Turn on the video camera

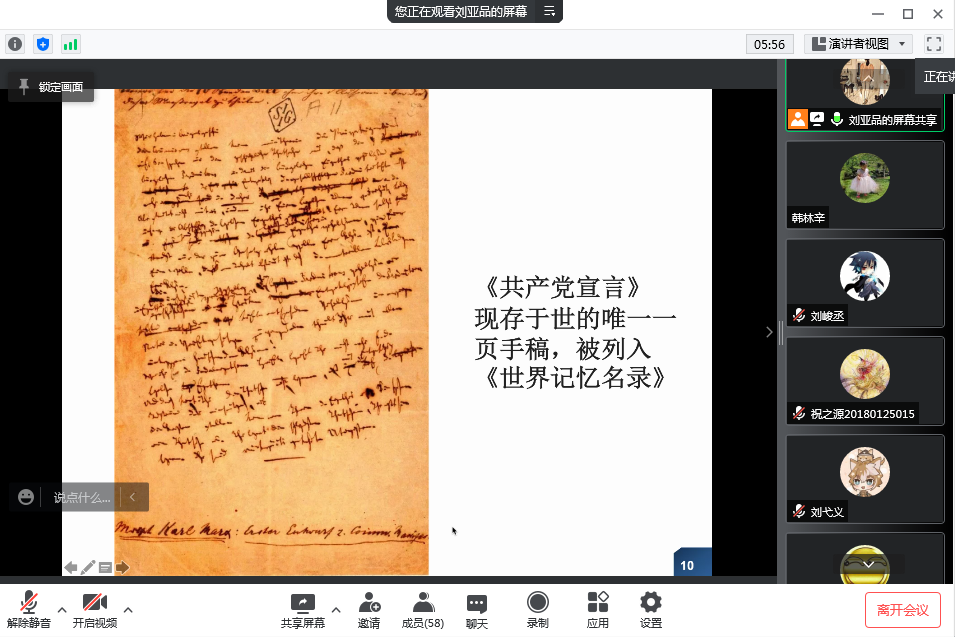[95, 609]
